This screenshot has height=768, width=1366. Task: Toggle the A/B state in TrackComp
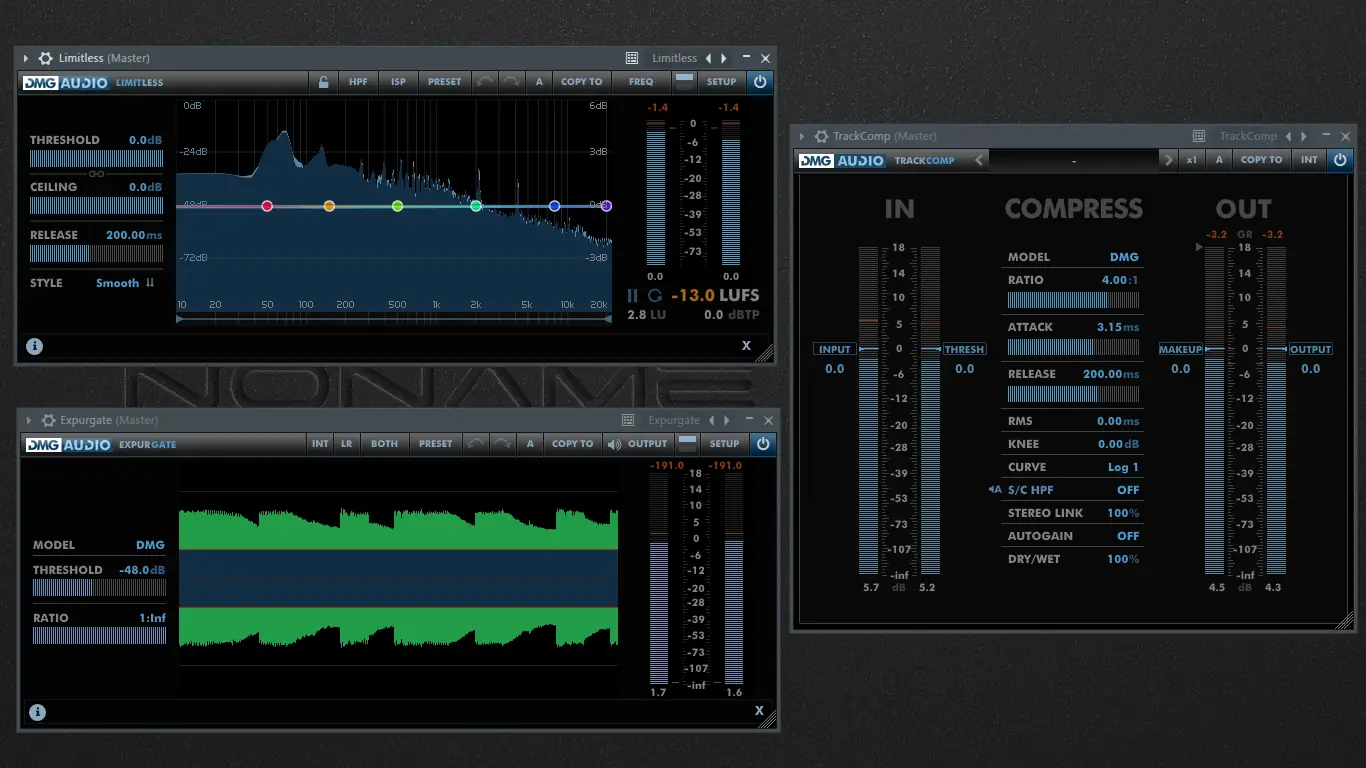coord(1219,160)
